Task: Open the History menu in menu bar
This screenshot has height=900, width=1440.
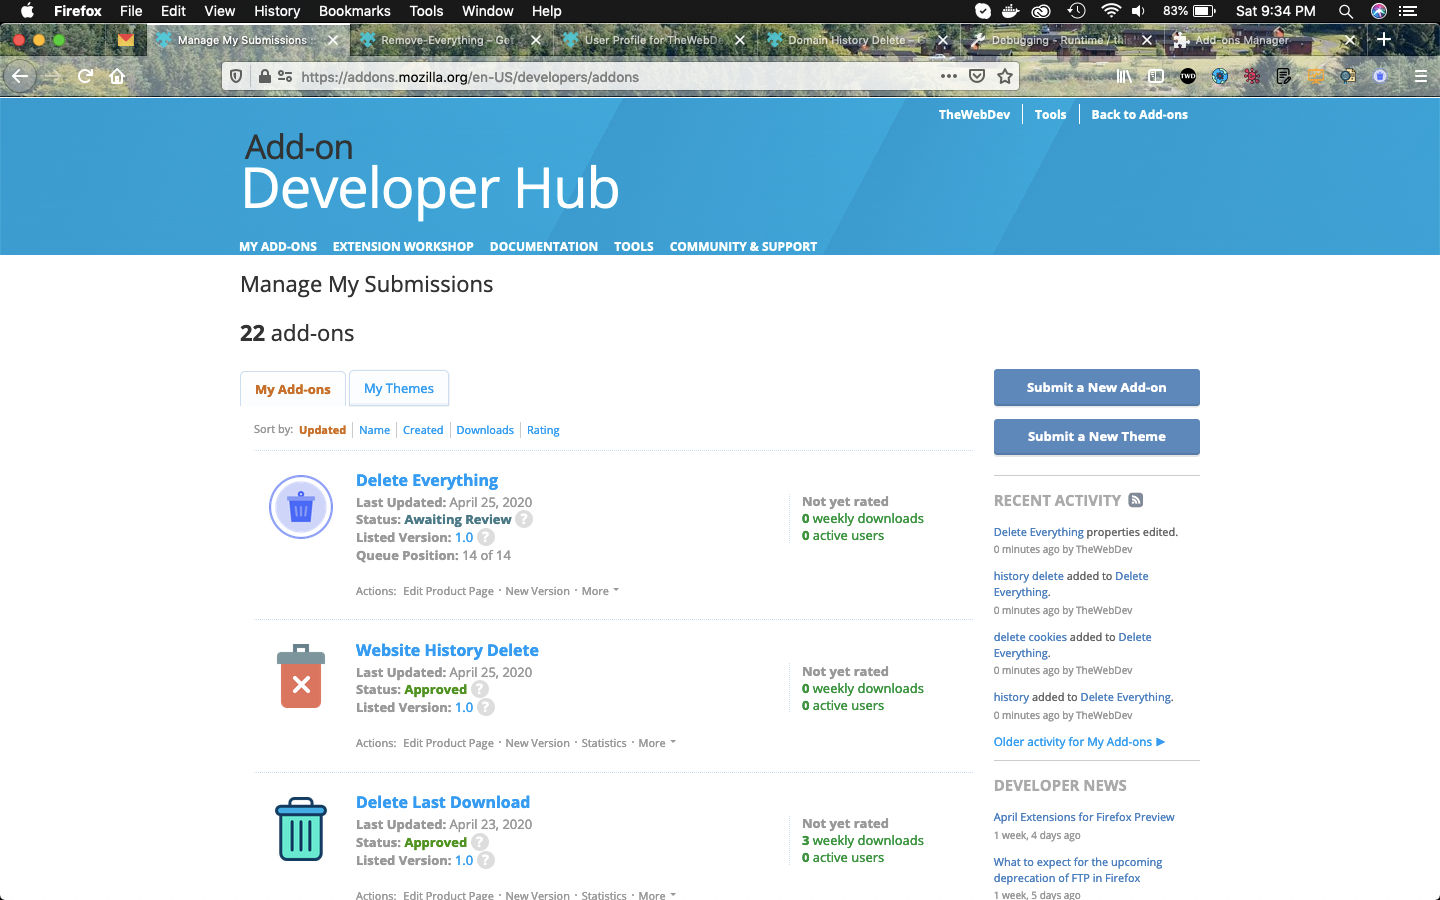Action: [x=277, y=11]
